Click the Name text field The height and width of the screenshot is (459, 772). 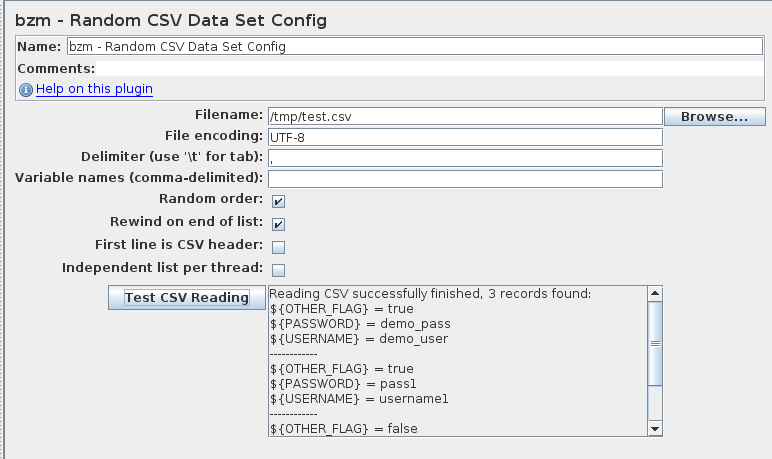click(x=415, y=46)
